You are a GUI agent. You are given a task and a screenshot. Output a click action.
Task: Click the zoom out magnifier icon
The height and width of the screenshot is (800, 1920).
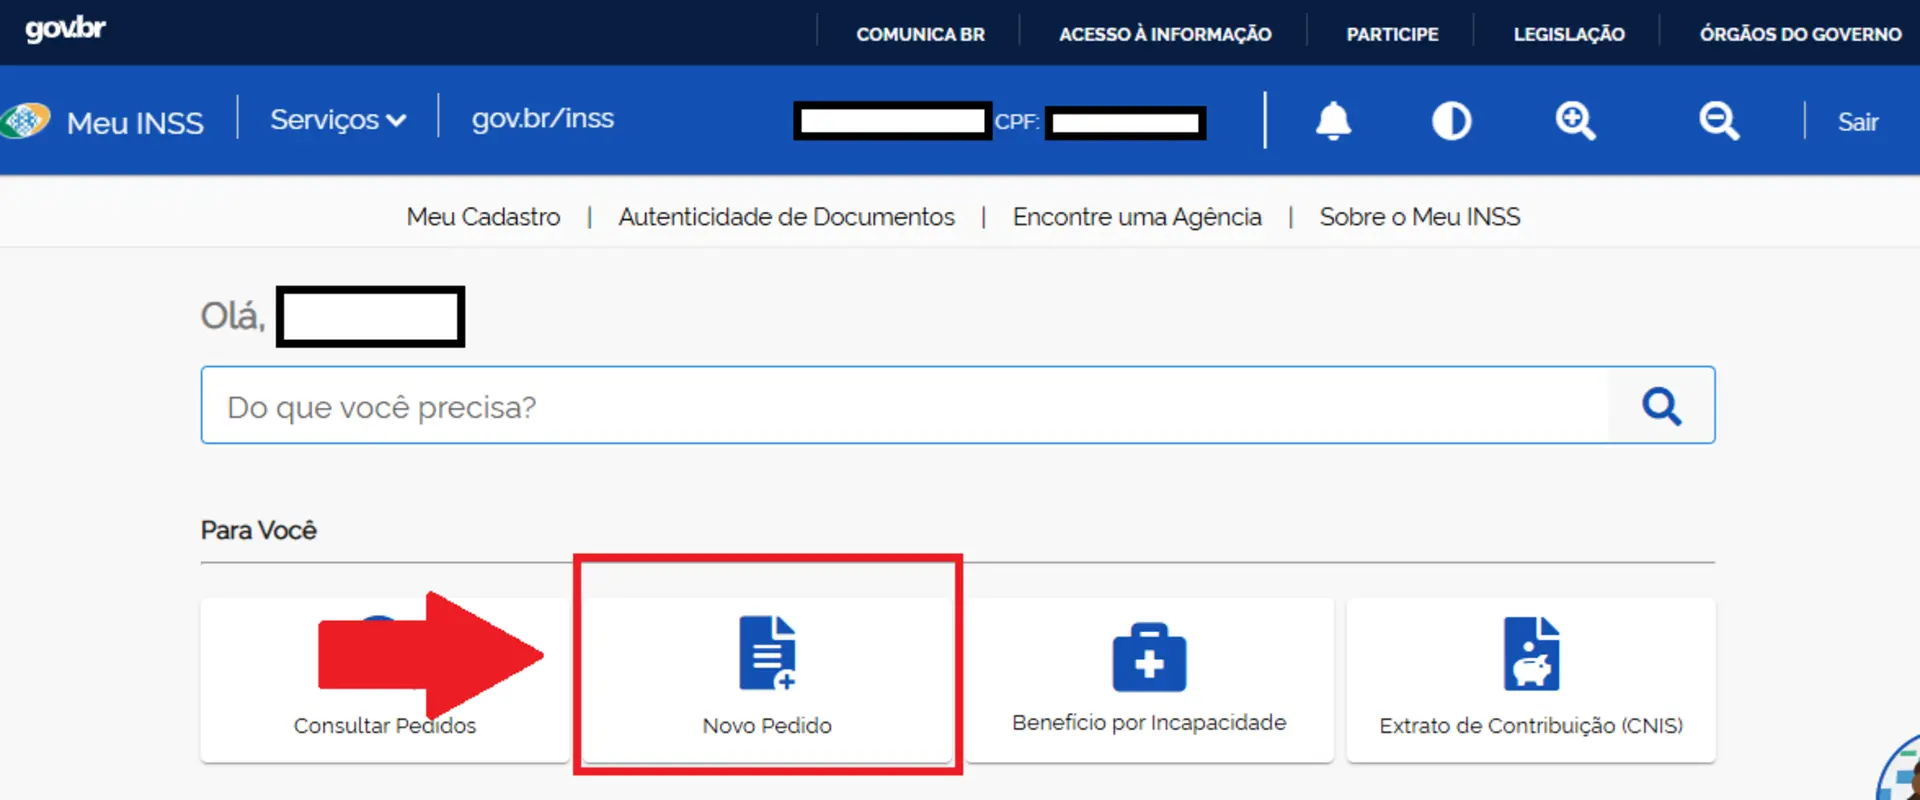[1719, 121]
